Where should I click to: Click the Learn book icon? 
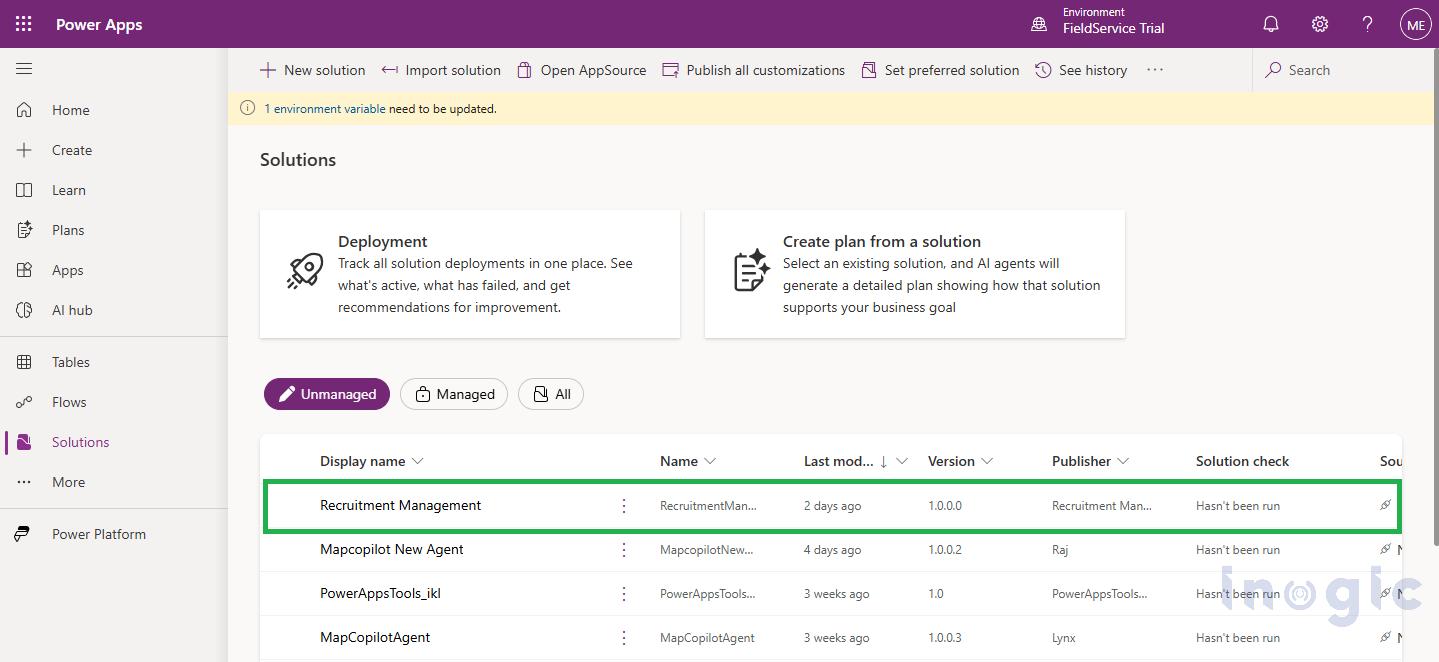pos(24,190)
